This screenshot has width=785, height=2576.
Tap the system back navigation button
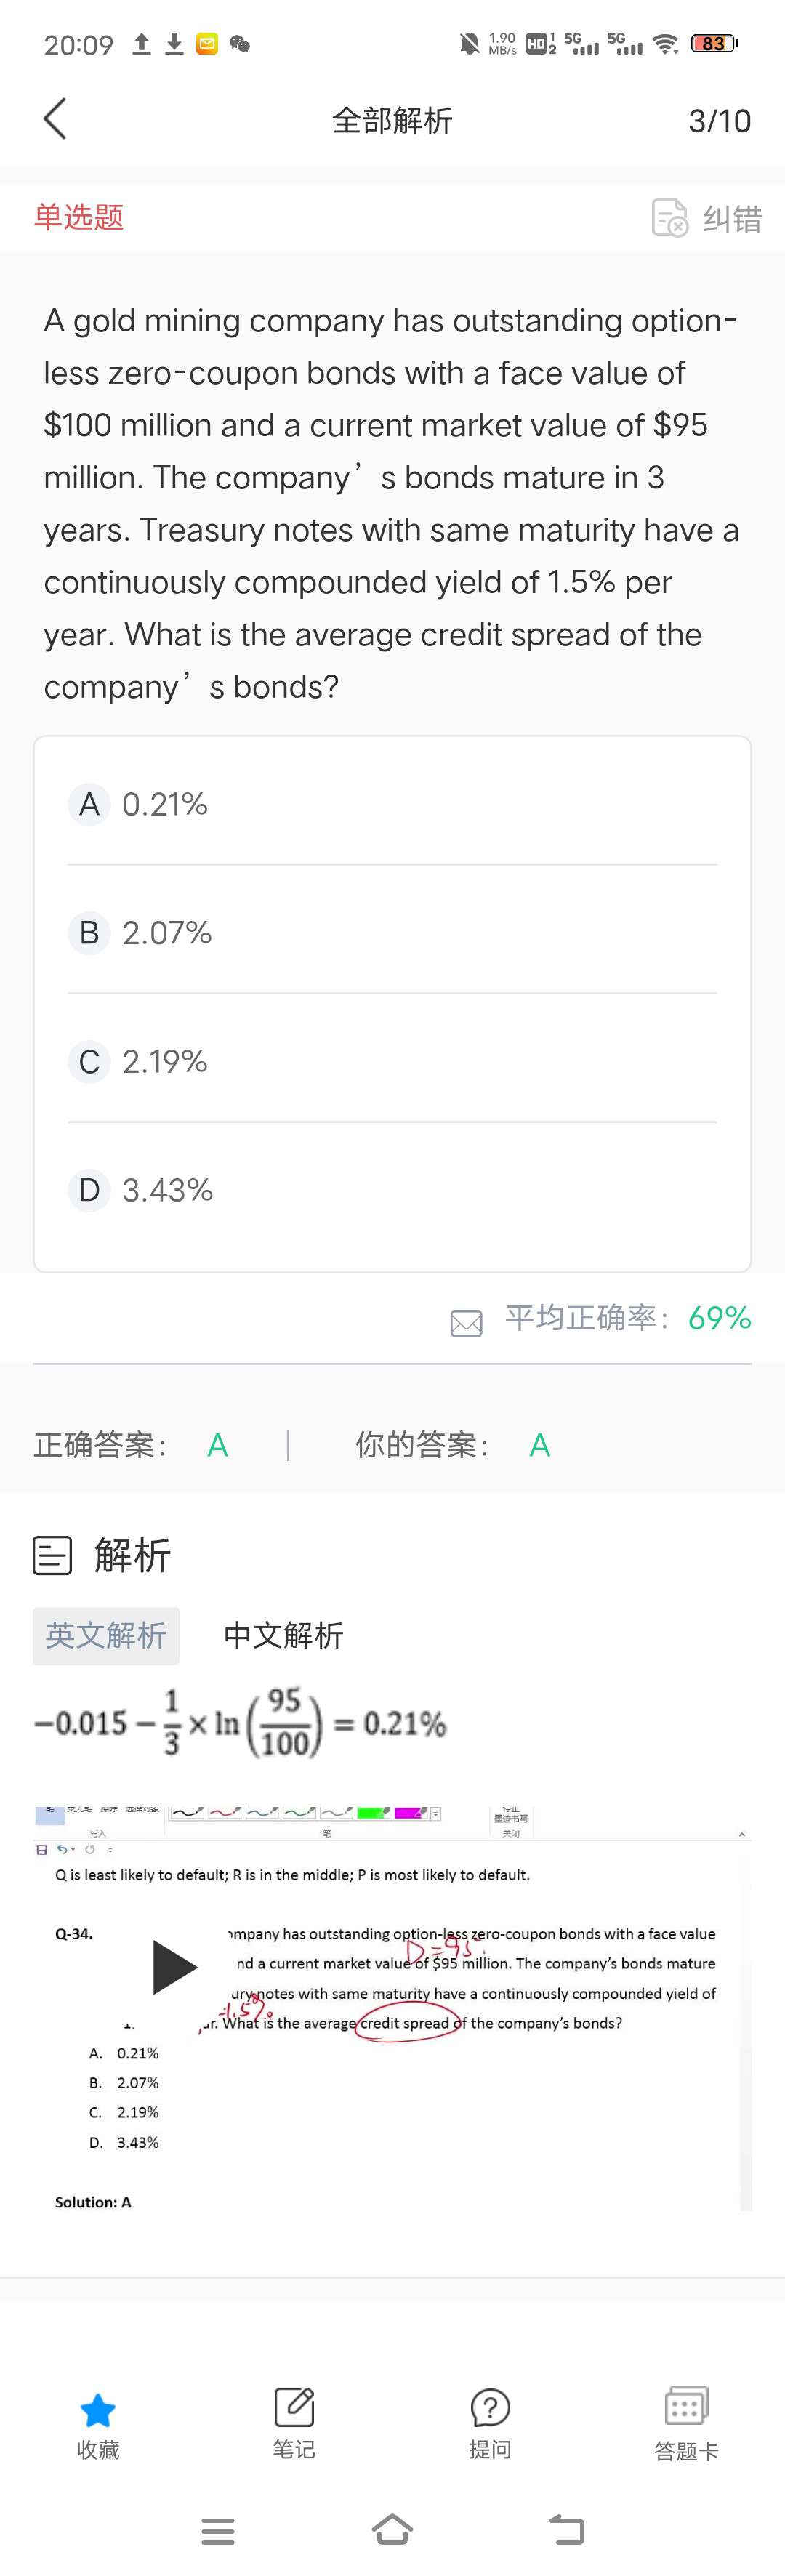[567, 2530]
